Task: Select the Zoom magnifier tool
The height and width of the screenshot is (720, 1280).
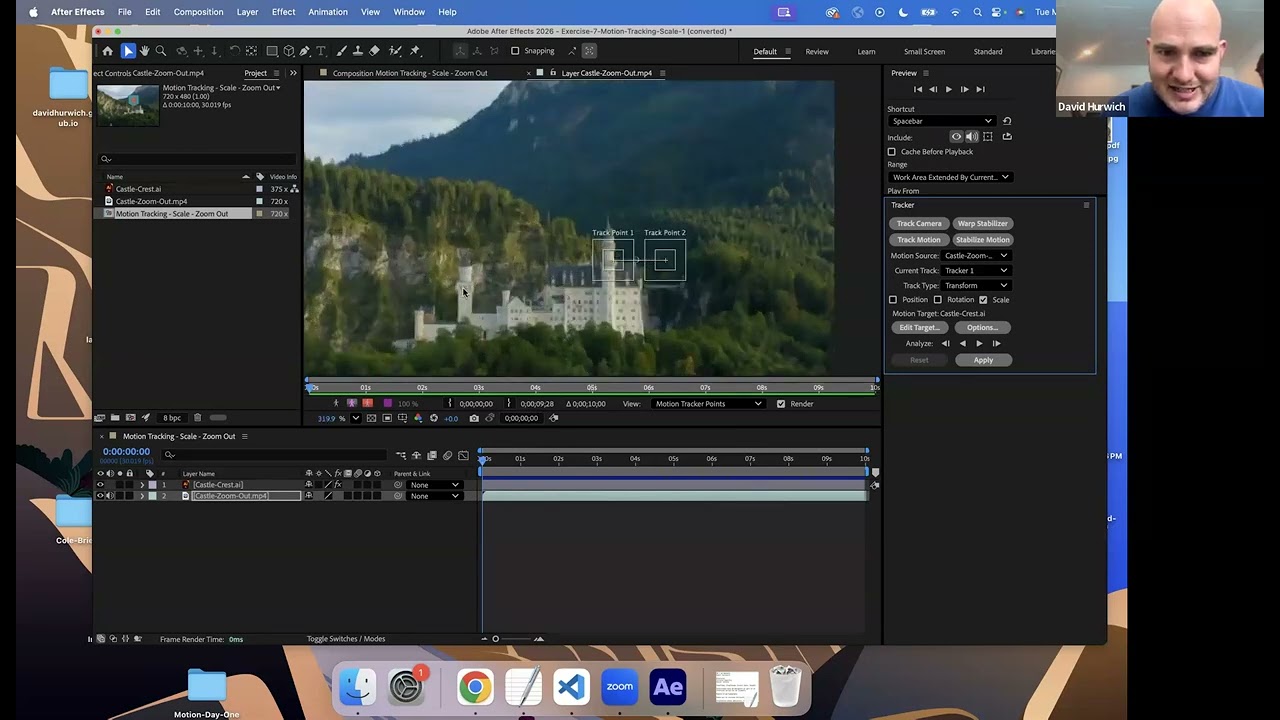Action: 162,51
